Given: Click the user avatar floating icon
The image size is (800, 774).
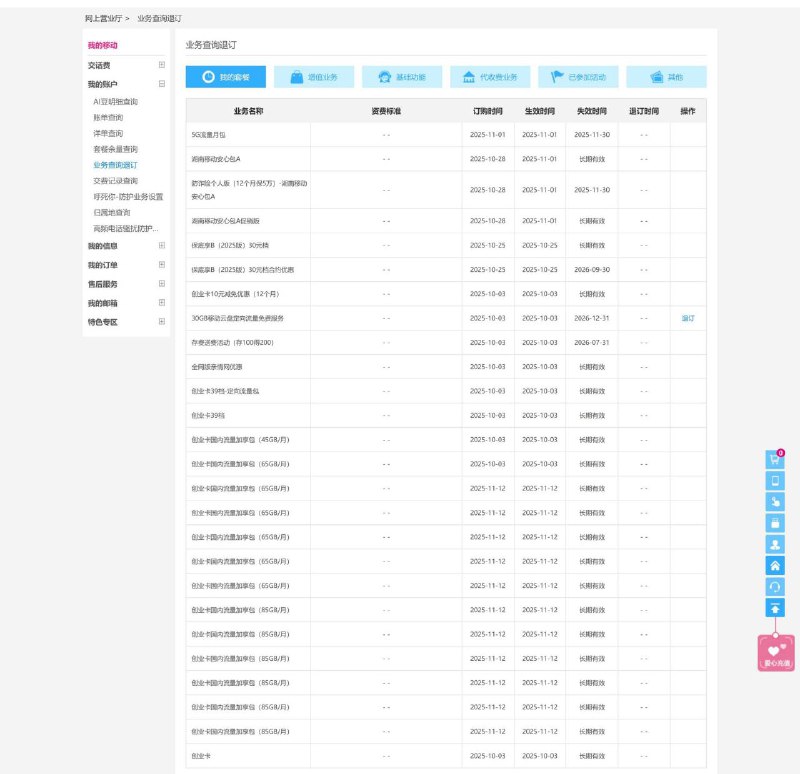Looking at the screenshot, I should pyautogui.click(x=774, y=544).
